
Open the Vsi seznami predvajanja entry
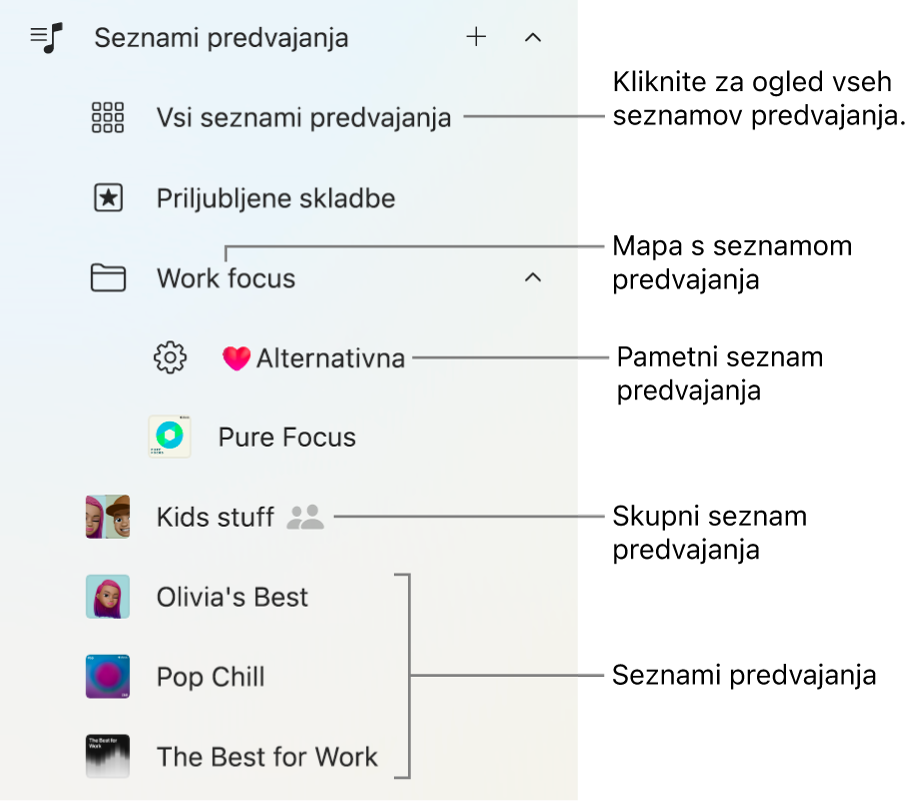pos(303,117)
